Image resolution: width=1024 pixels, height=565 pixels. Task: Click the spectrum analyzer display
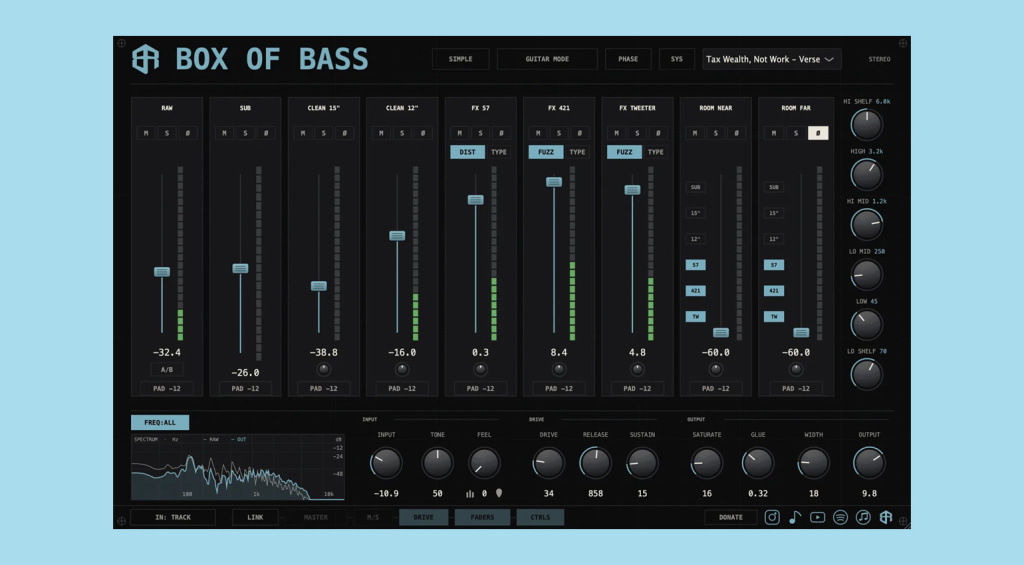(238, 467)
